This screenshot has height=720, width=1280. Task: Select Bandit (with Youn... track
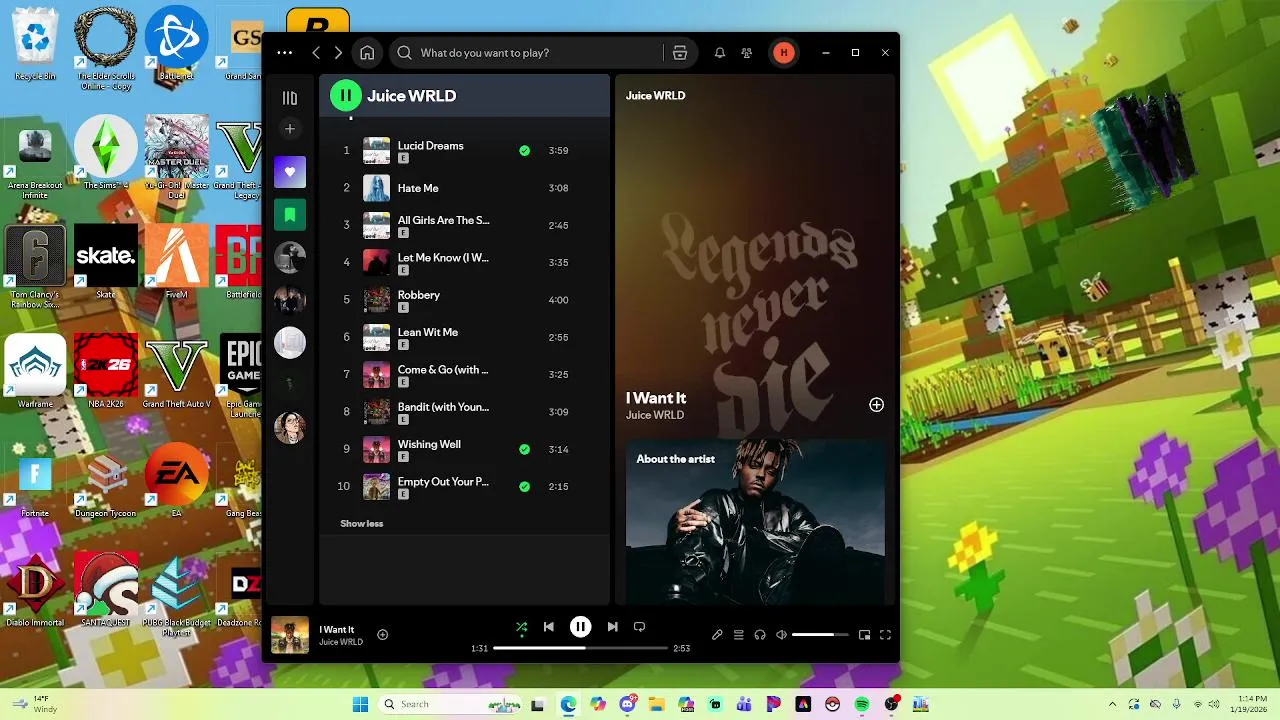tap(464, 412)
